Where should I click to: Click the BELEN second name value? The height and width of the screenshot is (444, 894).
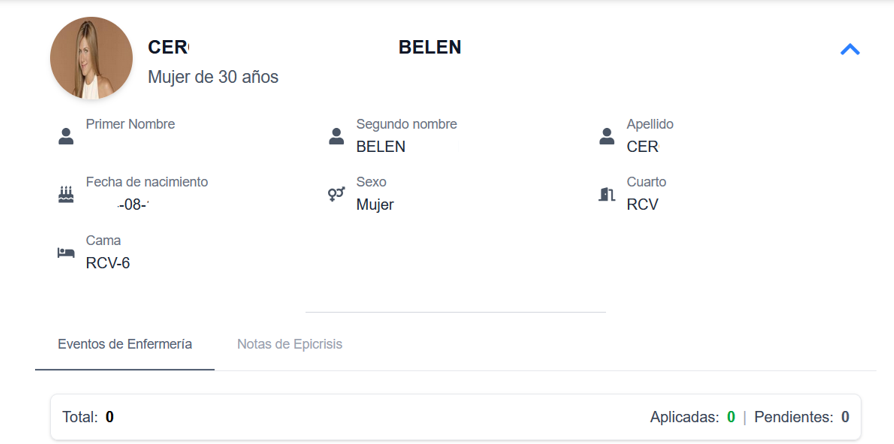pyautogui.click(x=381, y=147)
